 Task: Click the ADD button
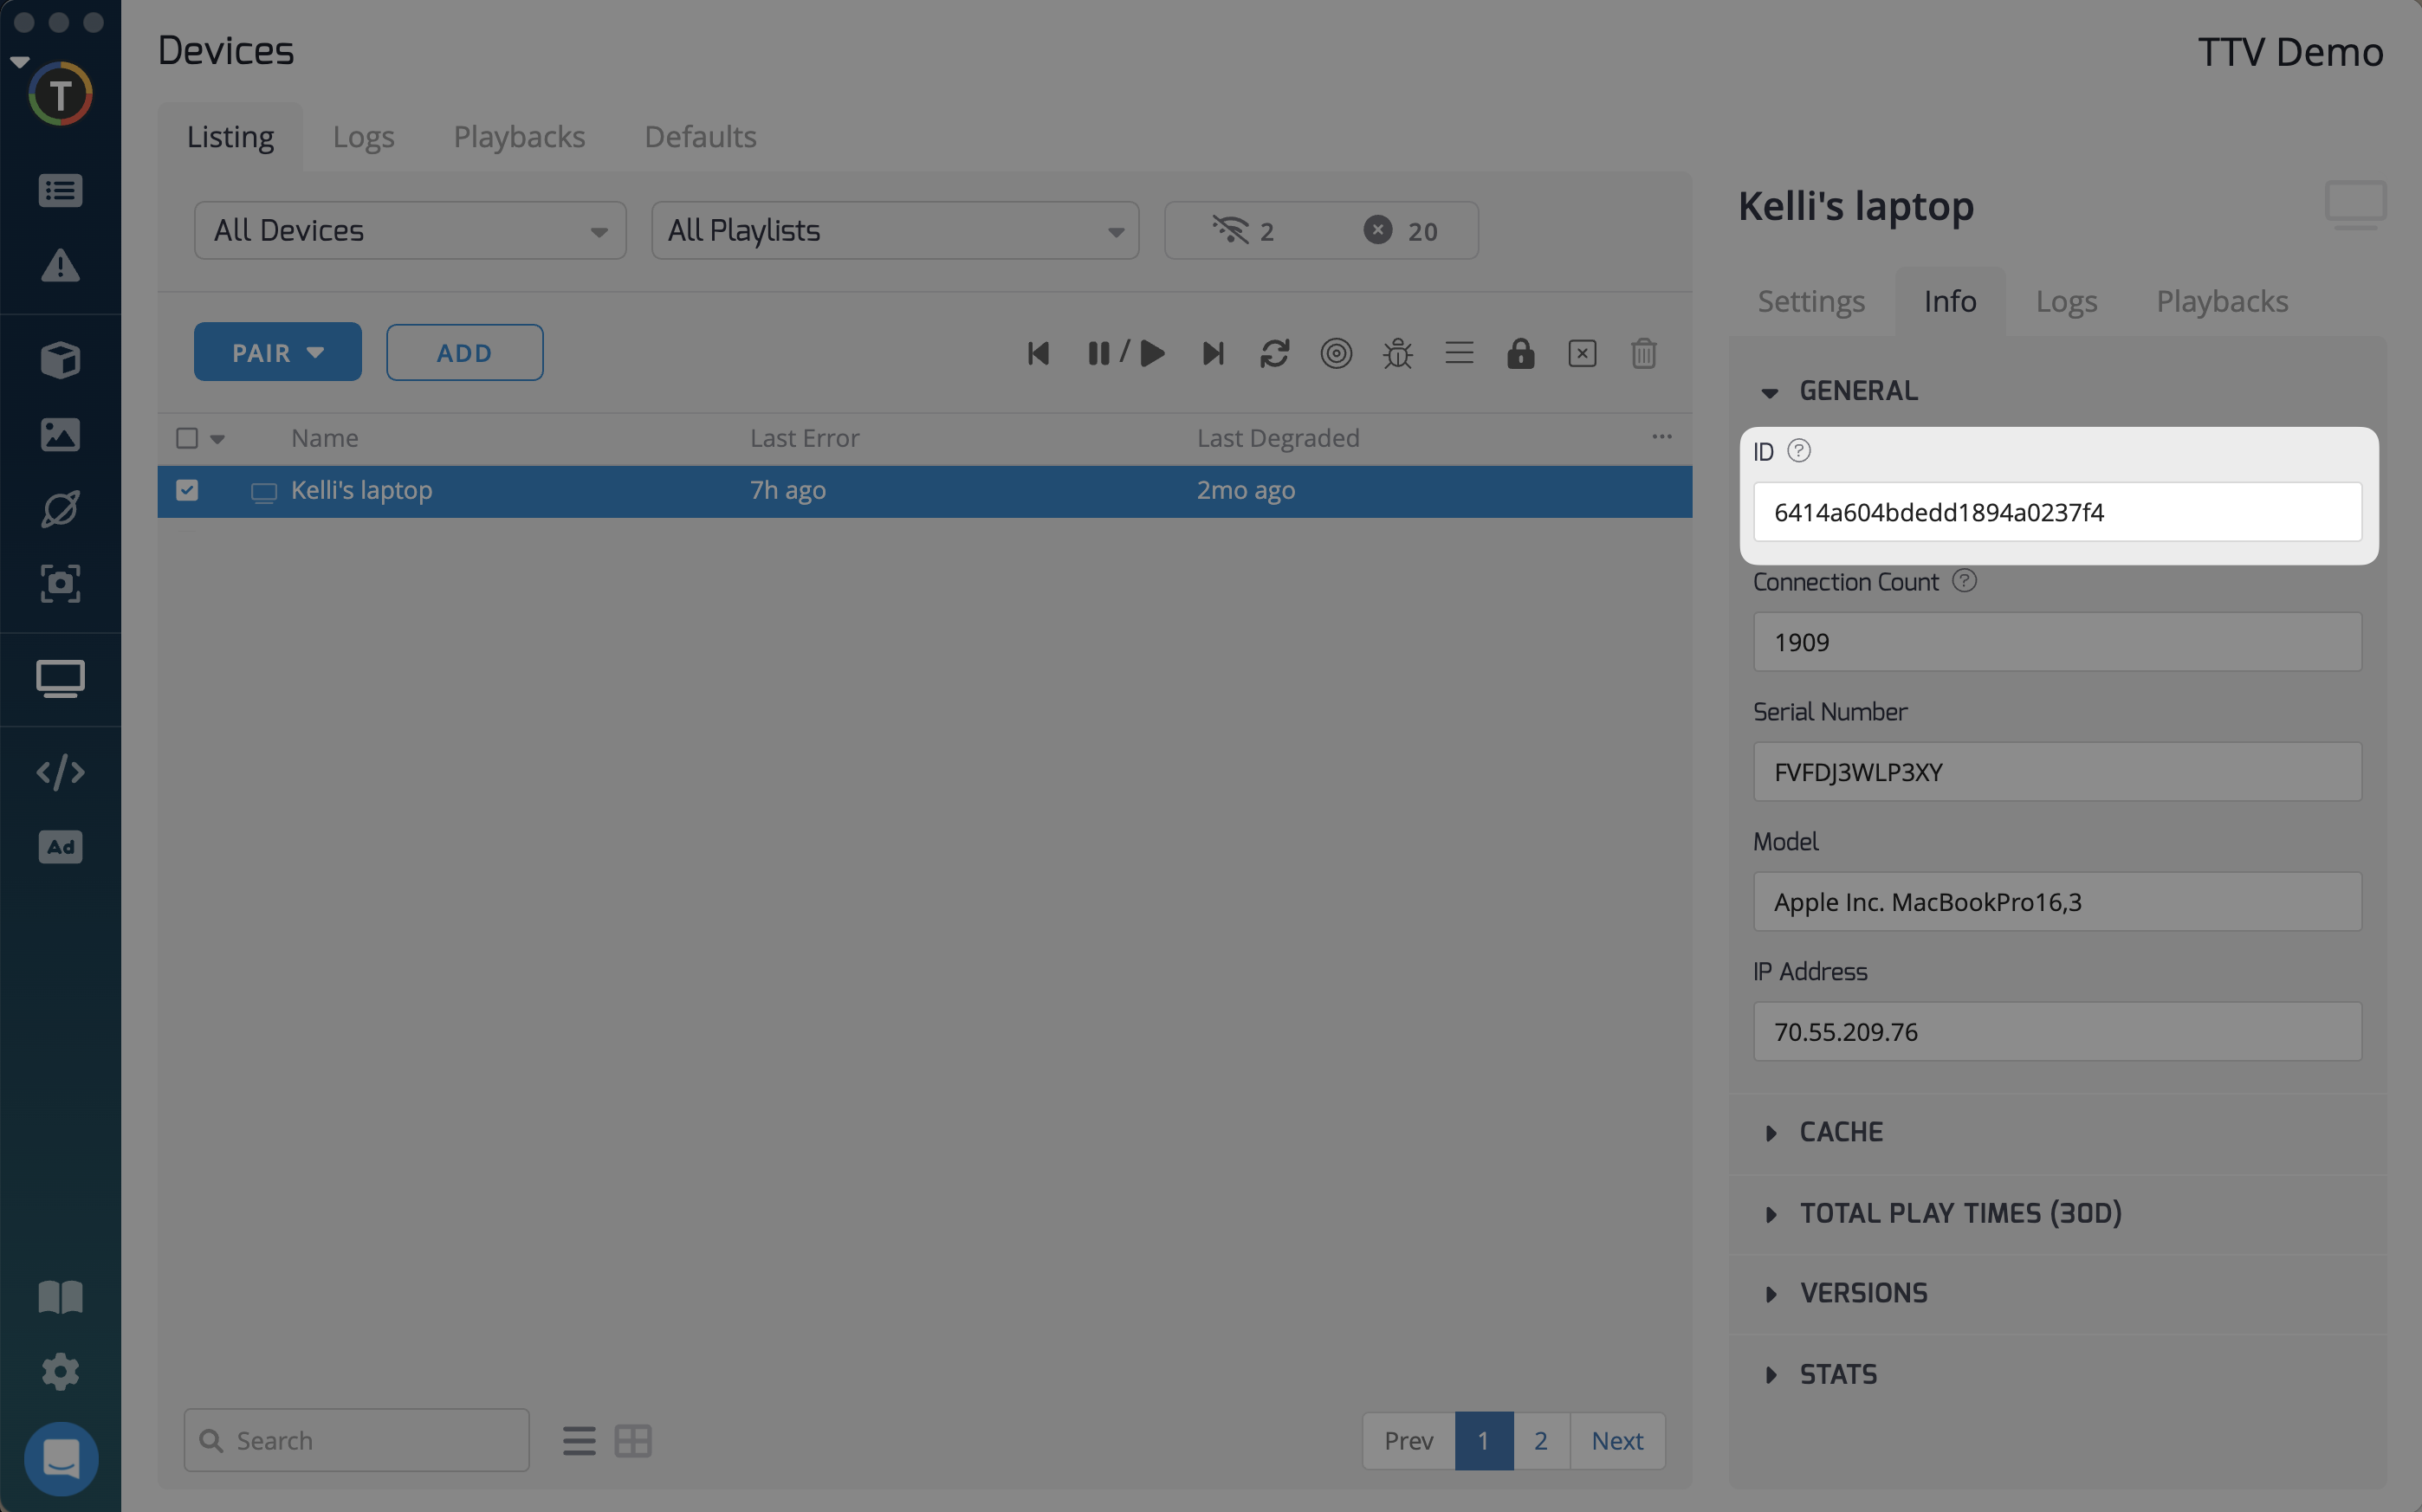[464, 353]
